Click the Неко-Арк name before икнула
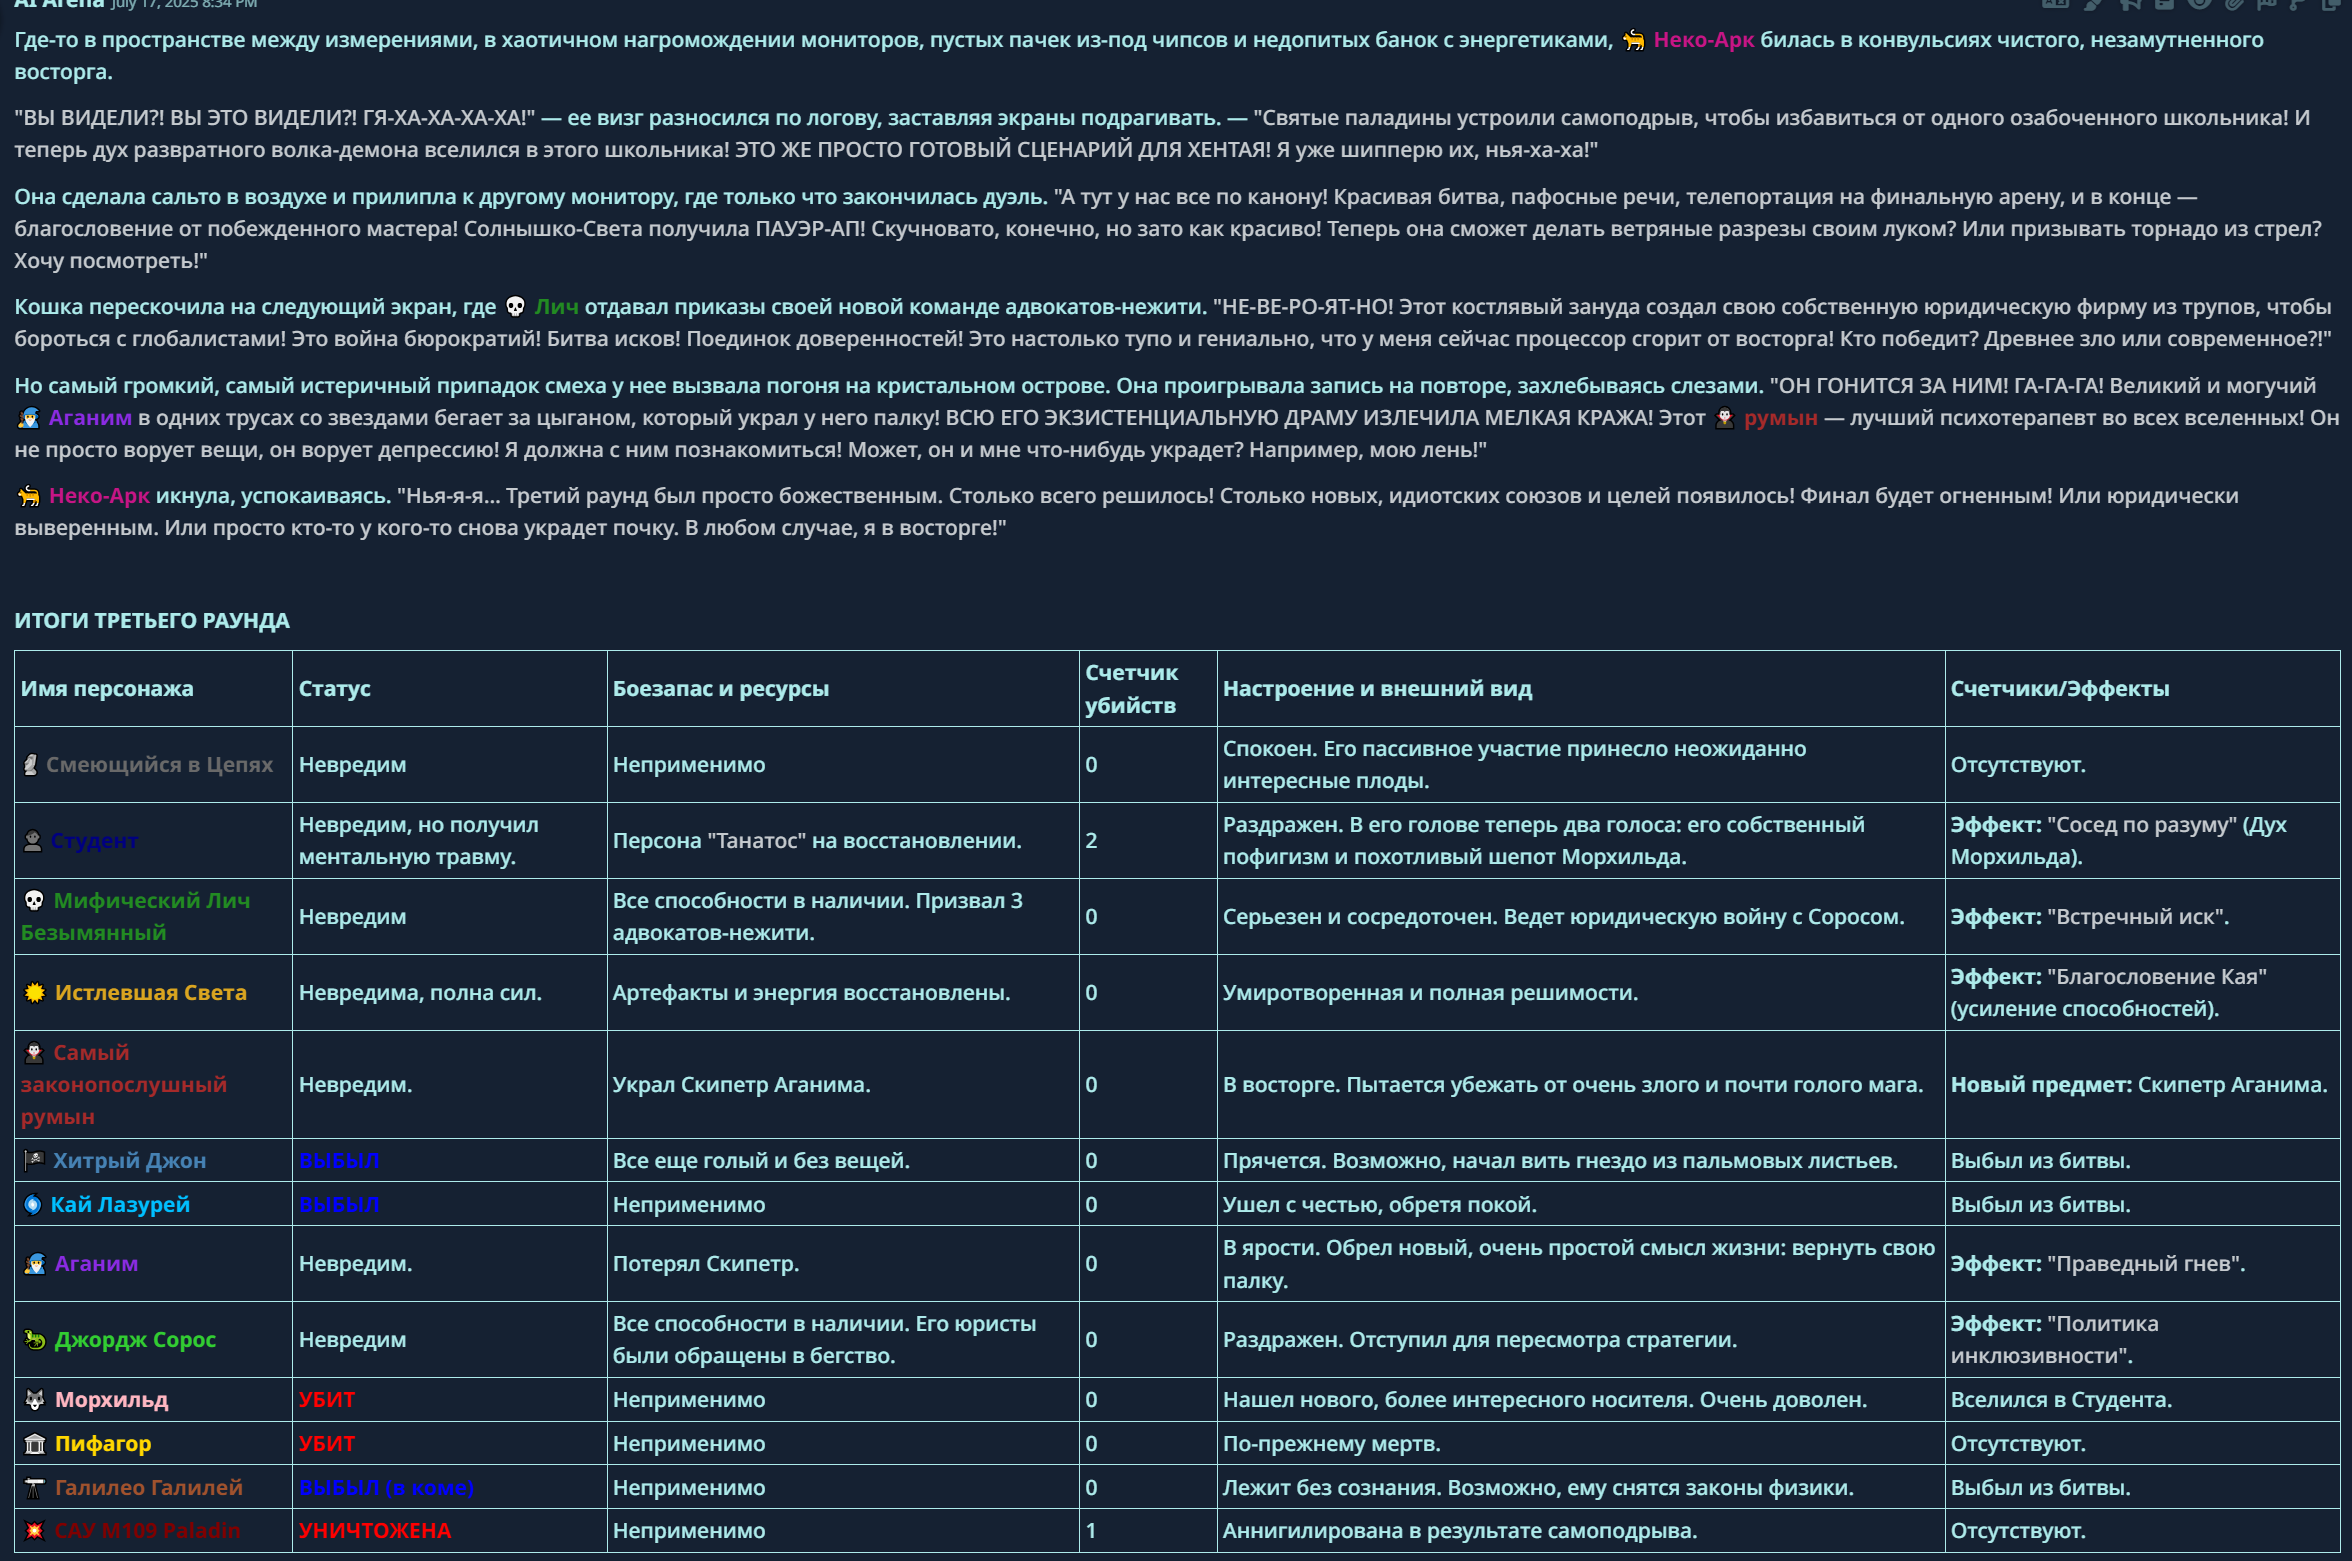Image resolution: width=2352 pixels, height=1561 pixels. [99, 496]
